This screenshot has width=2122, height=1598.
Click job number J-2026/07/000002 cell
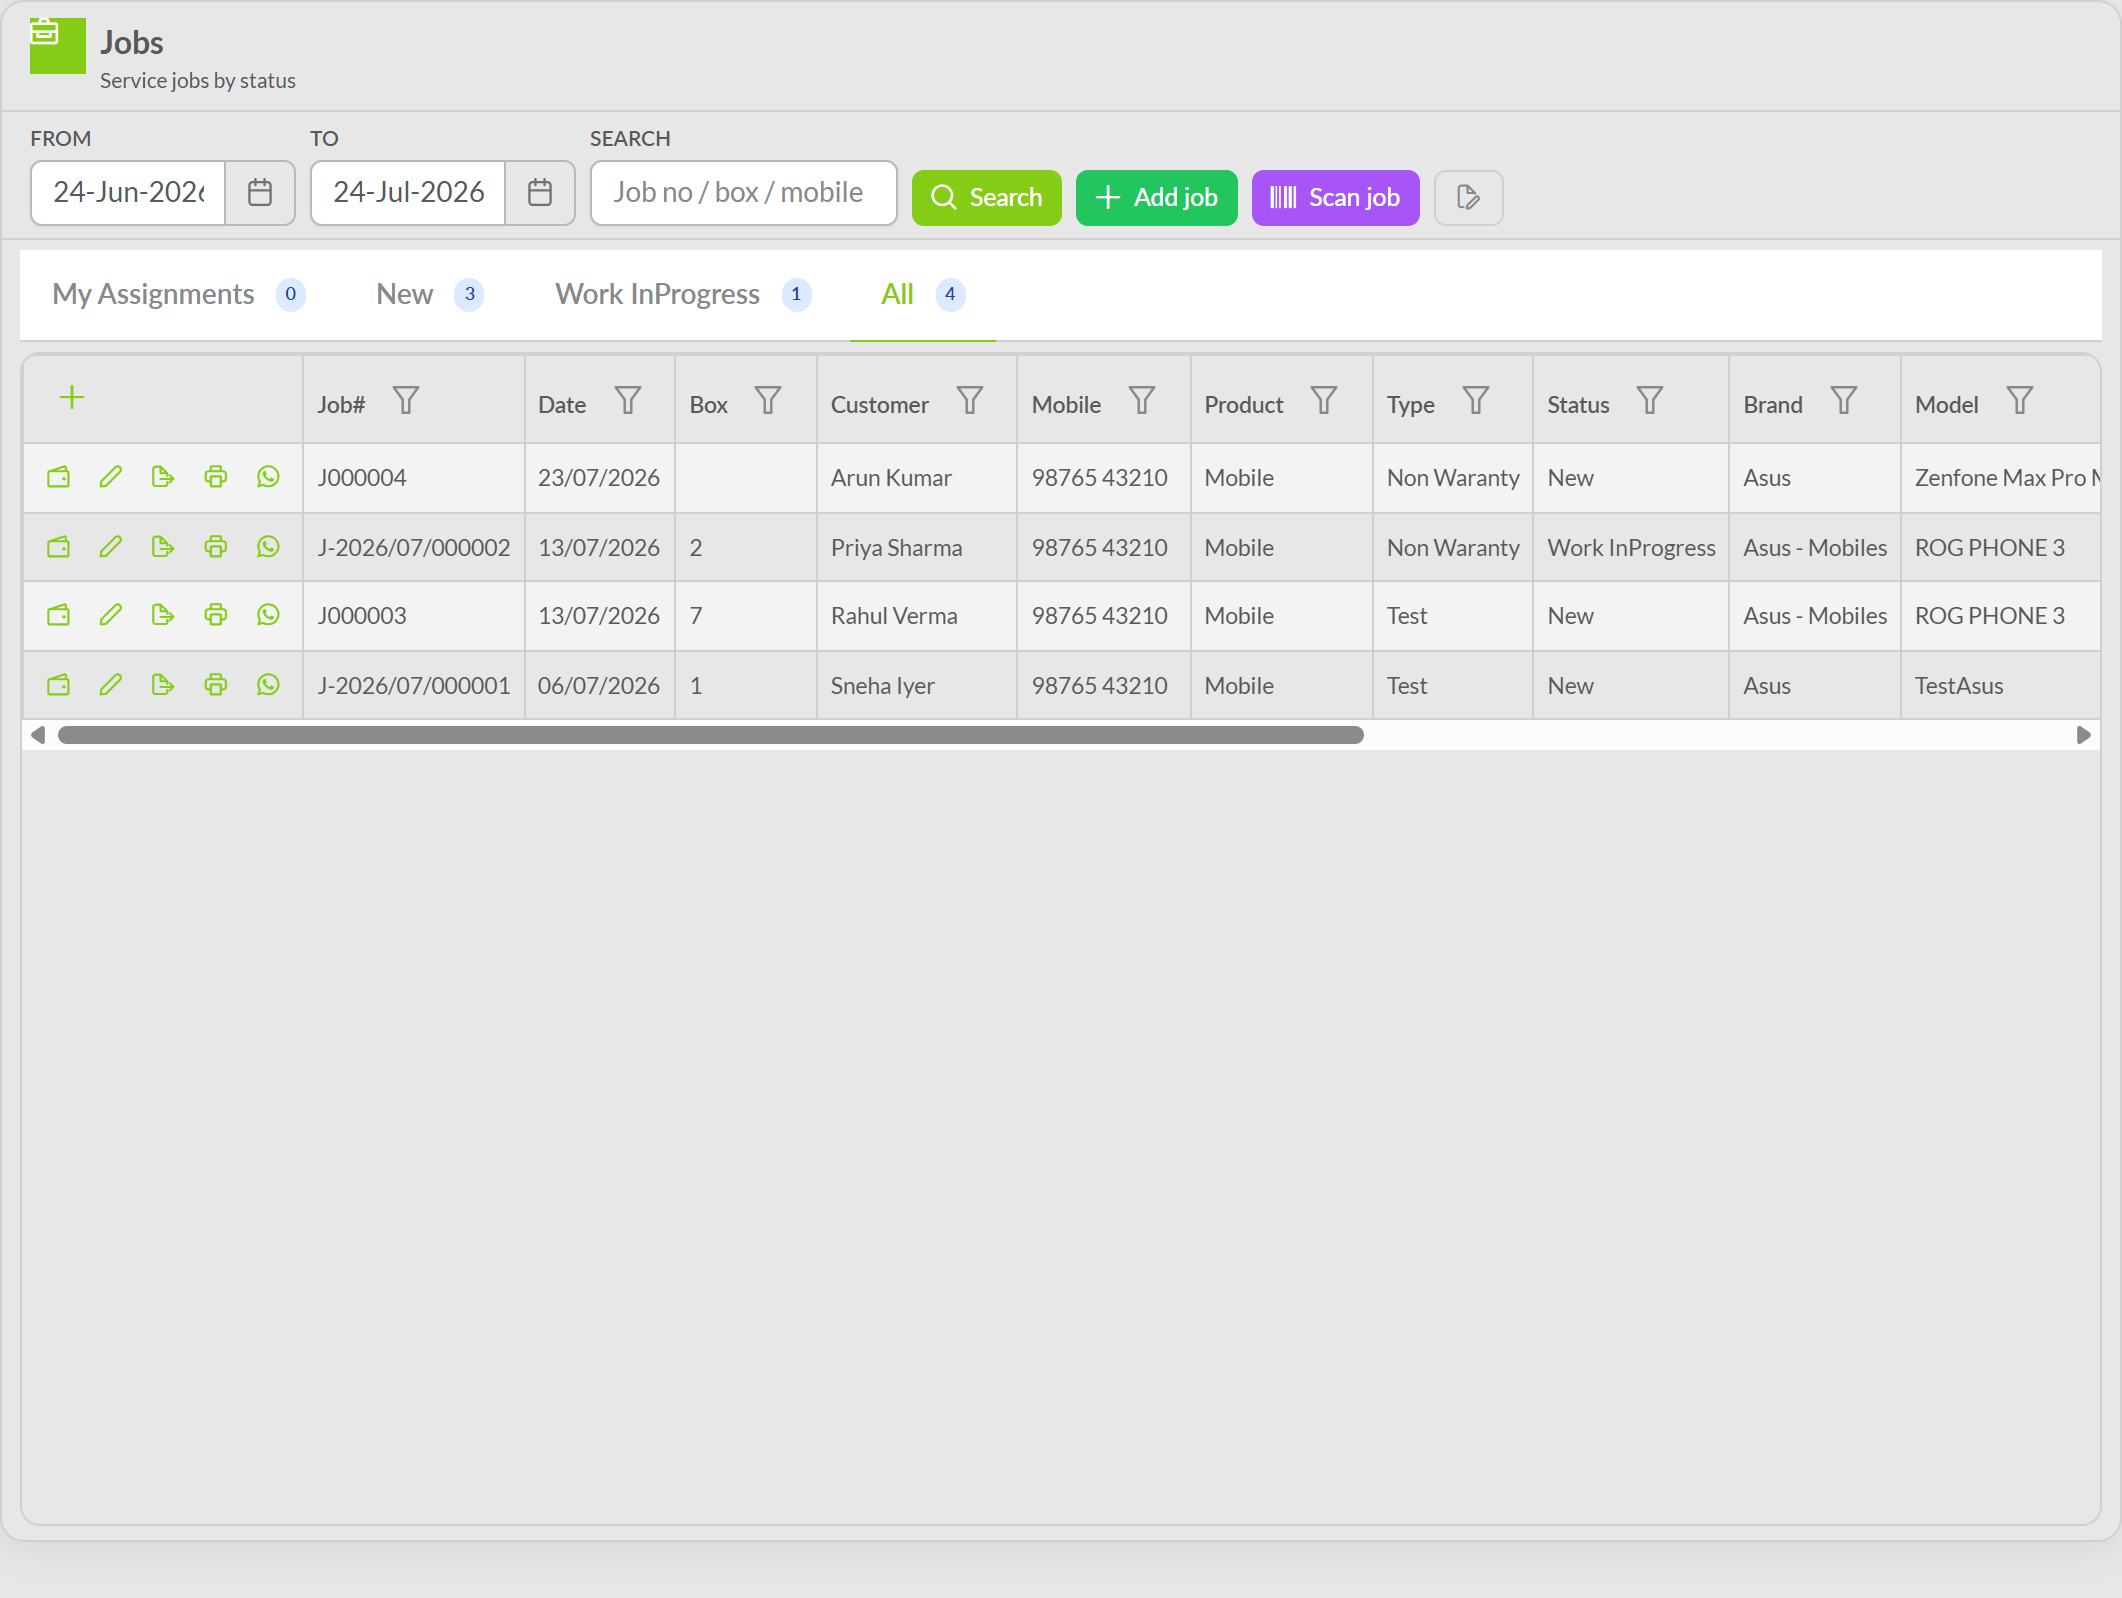click(414, 548)
